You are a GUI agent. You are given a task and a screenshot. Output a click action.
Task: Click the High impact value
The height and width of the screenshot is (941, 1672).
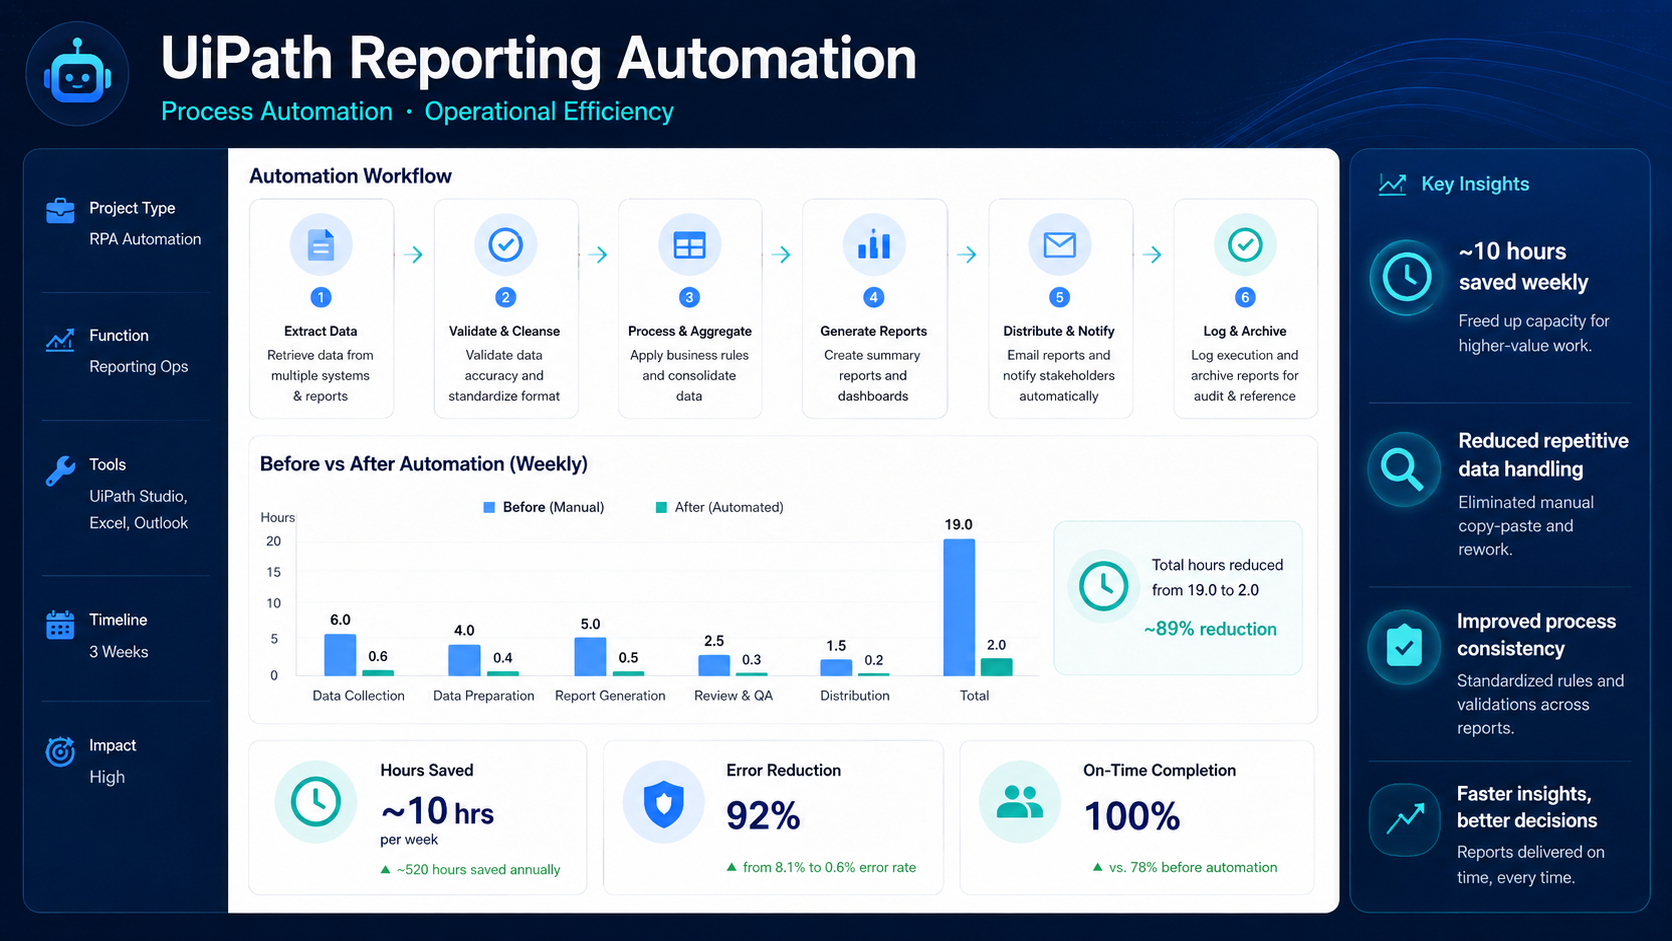click(107, 777)
